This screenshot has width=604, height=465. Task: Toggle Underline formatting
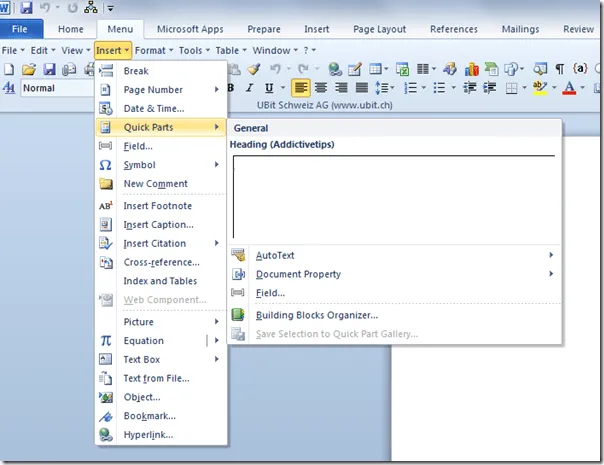(269, 88)
